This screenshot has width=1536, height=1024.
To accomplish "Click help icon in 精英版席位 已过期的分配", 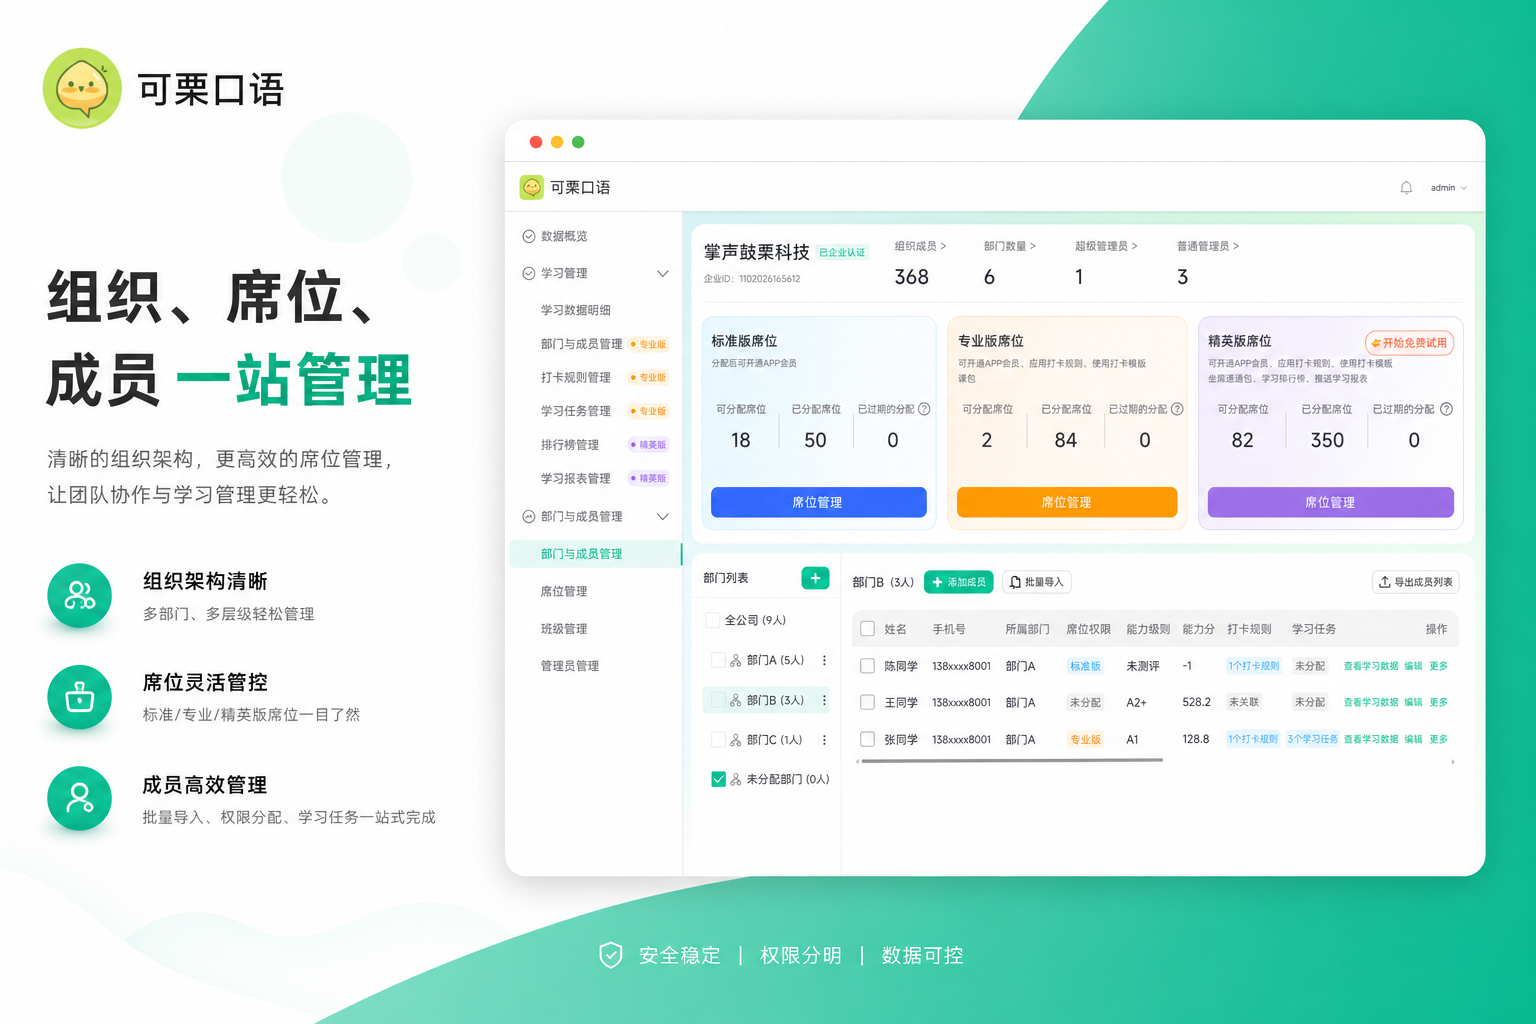I will coord(1446,409).
